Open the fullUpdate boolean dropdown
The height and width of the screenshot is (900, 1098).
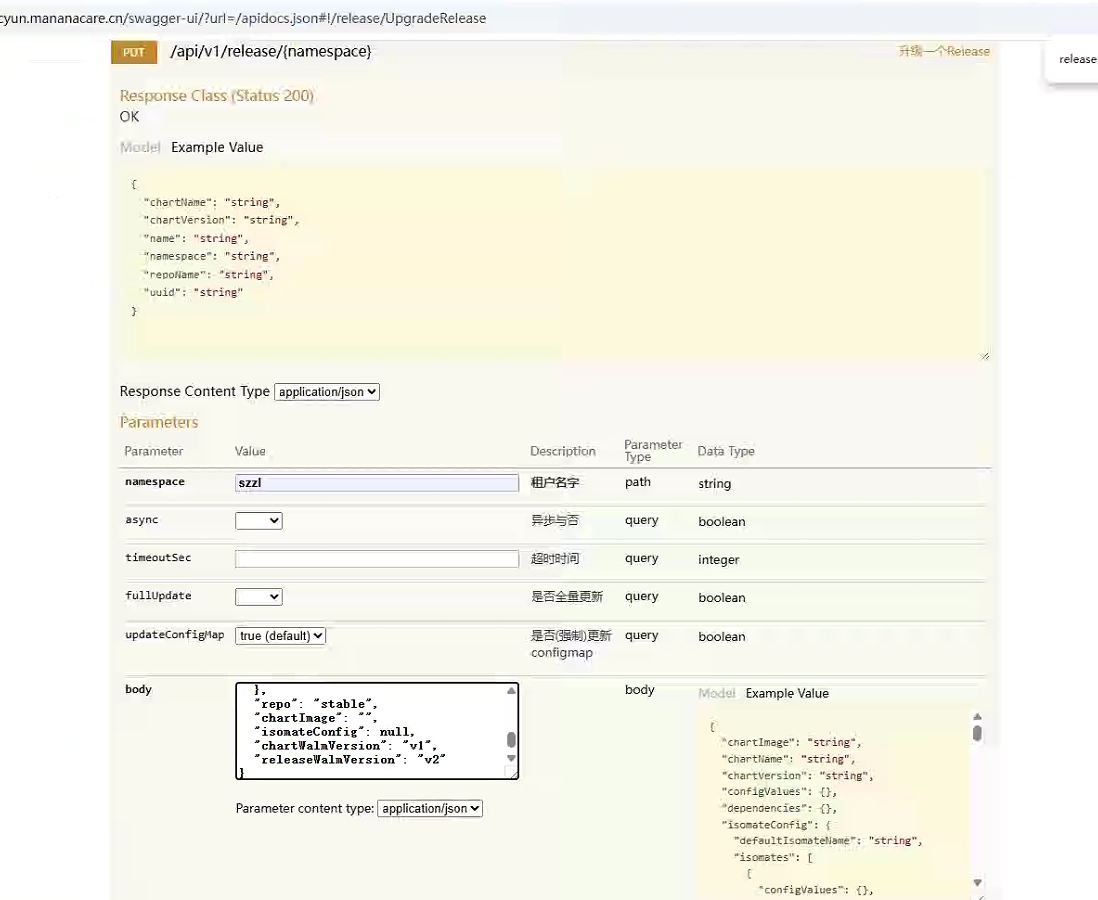coord(259,597)
